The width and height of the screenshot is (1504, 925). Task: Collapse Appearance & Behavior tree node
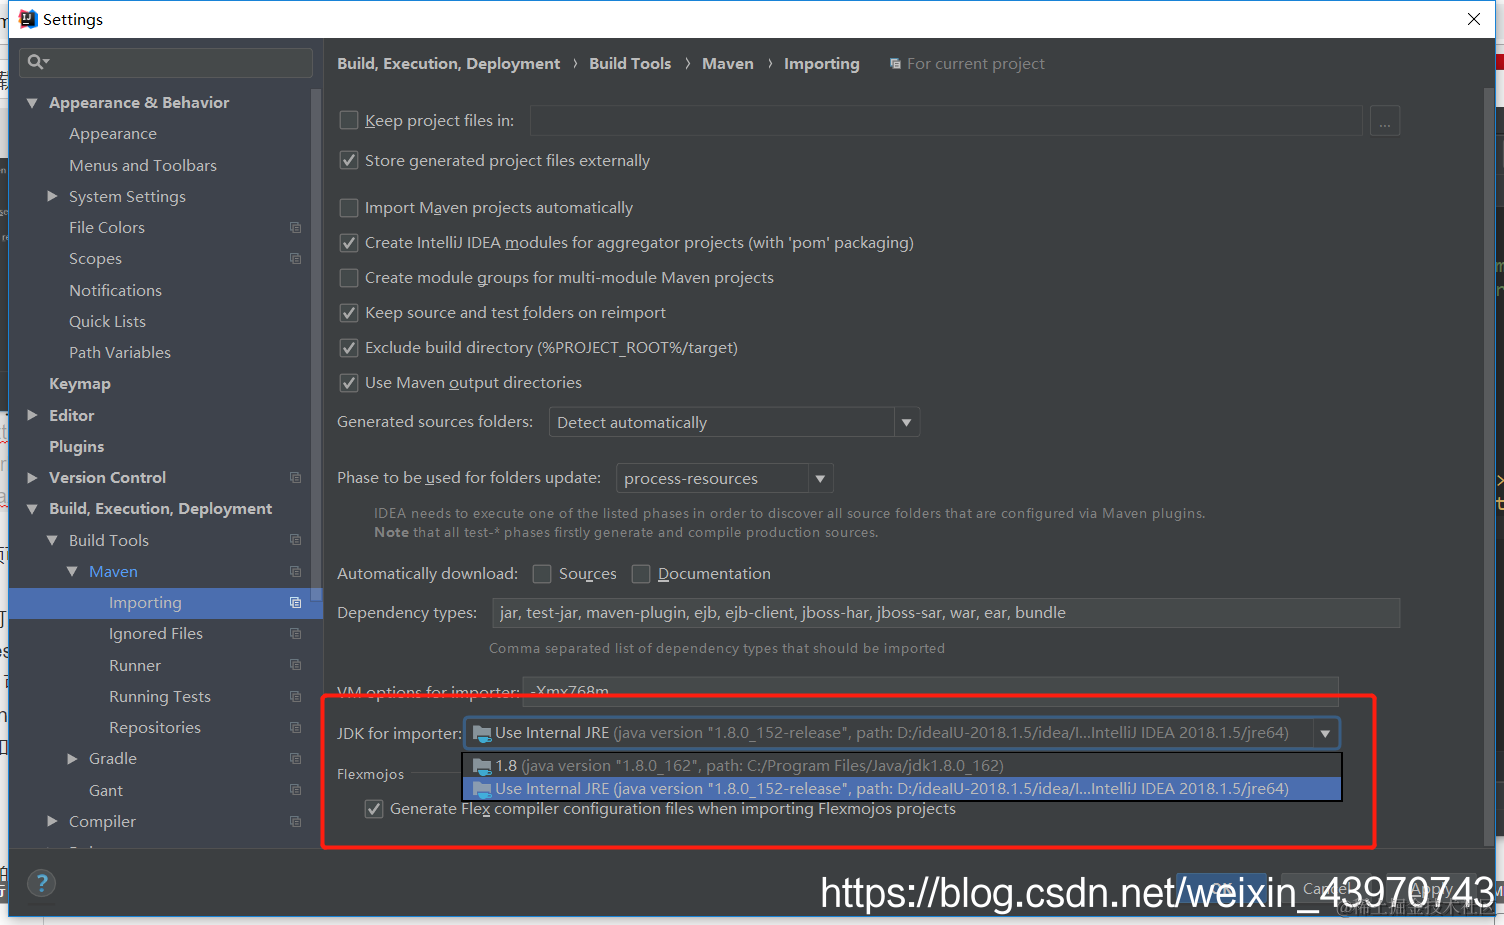32,102
